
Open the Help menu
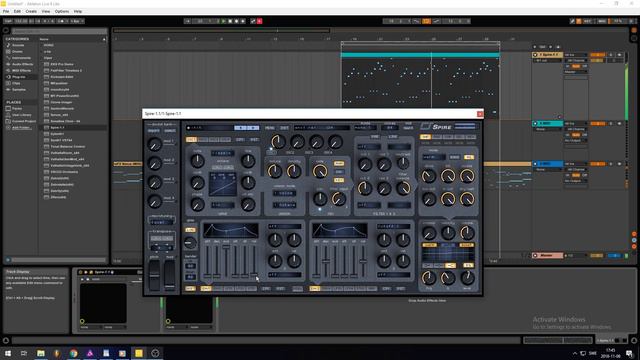pyautogui.click(x=78, y=11)
